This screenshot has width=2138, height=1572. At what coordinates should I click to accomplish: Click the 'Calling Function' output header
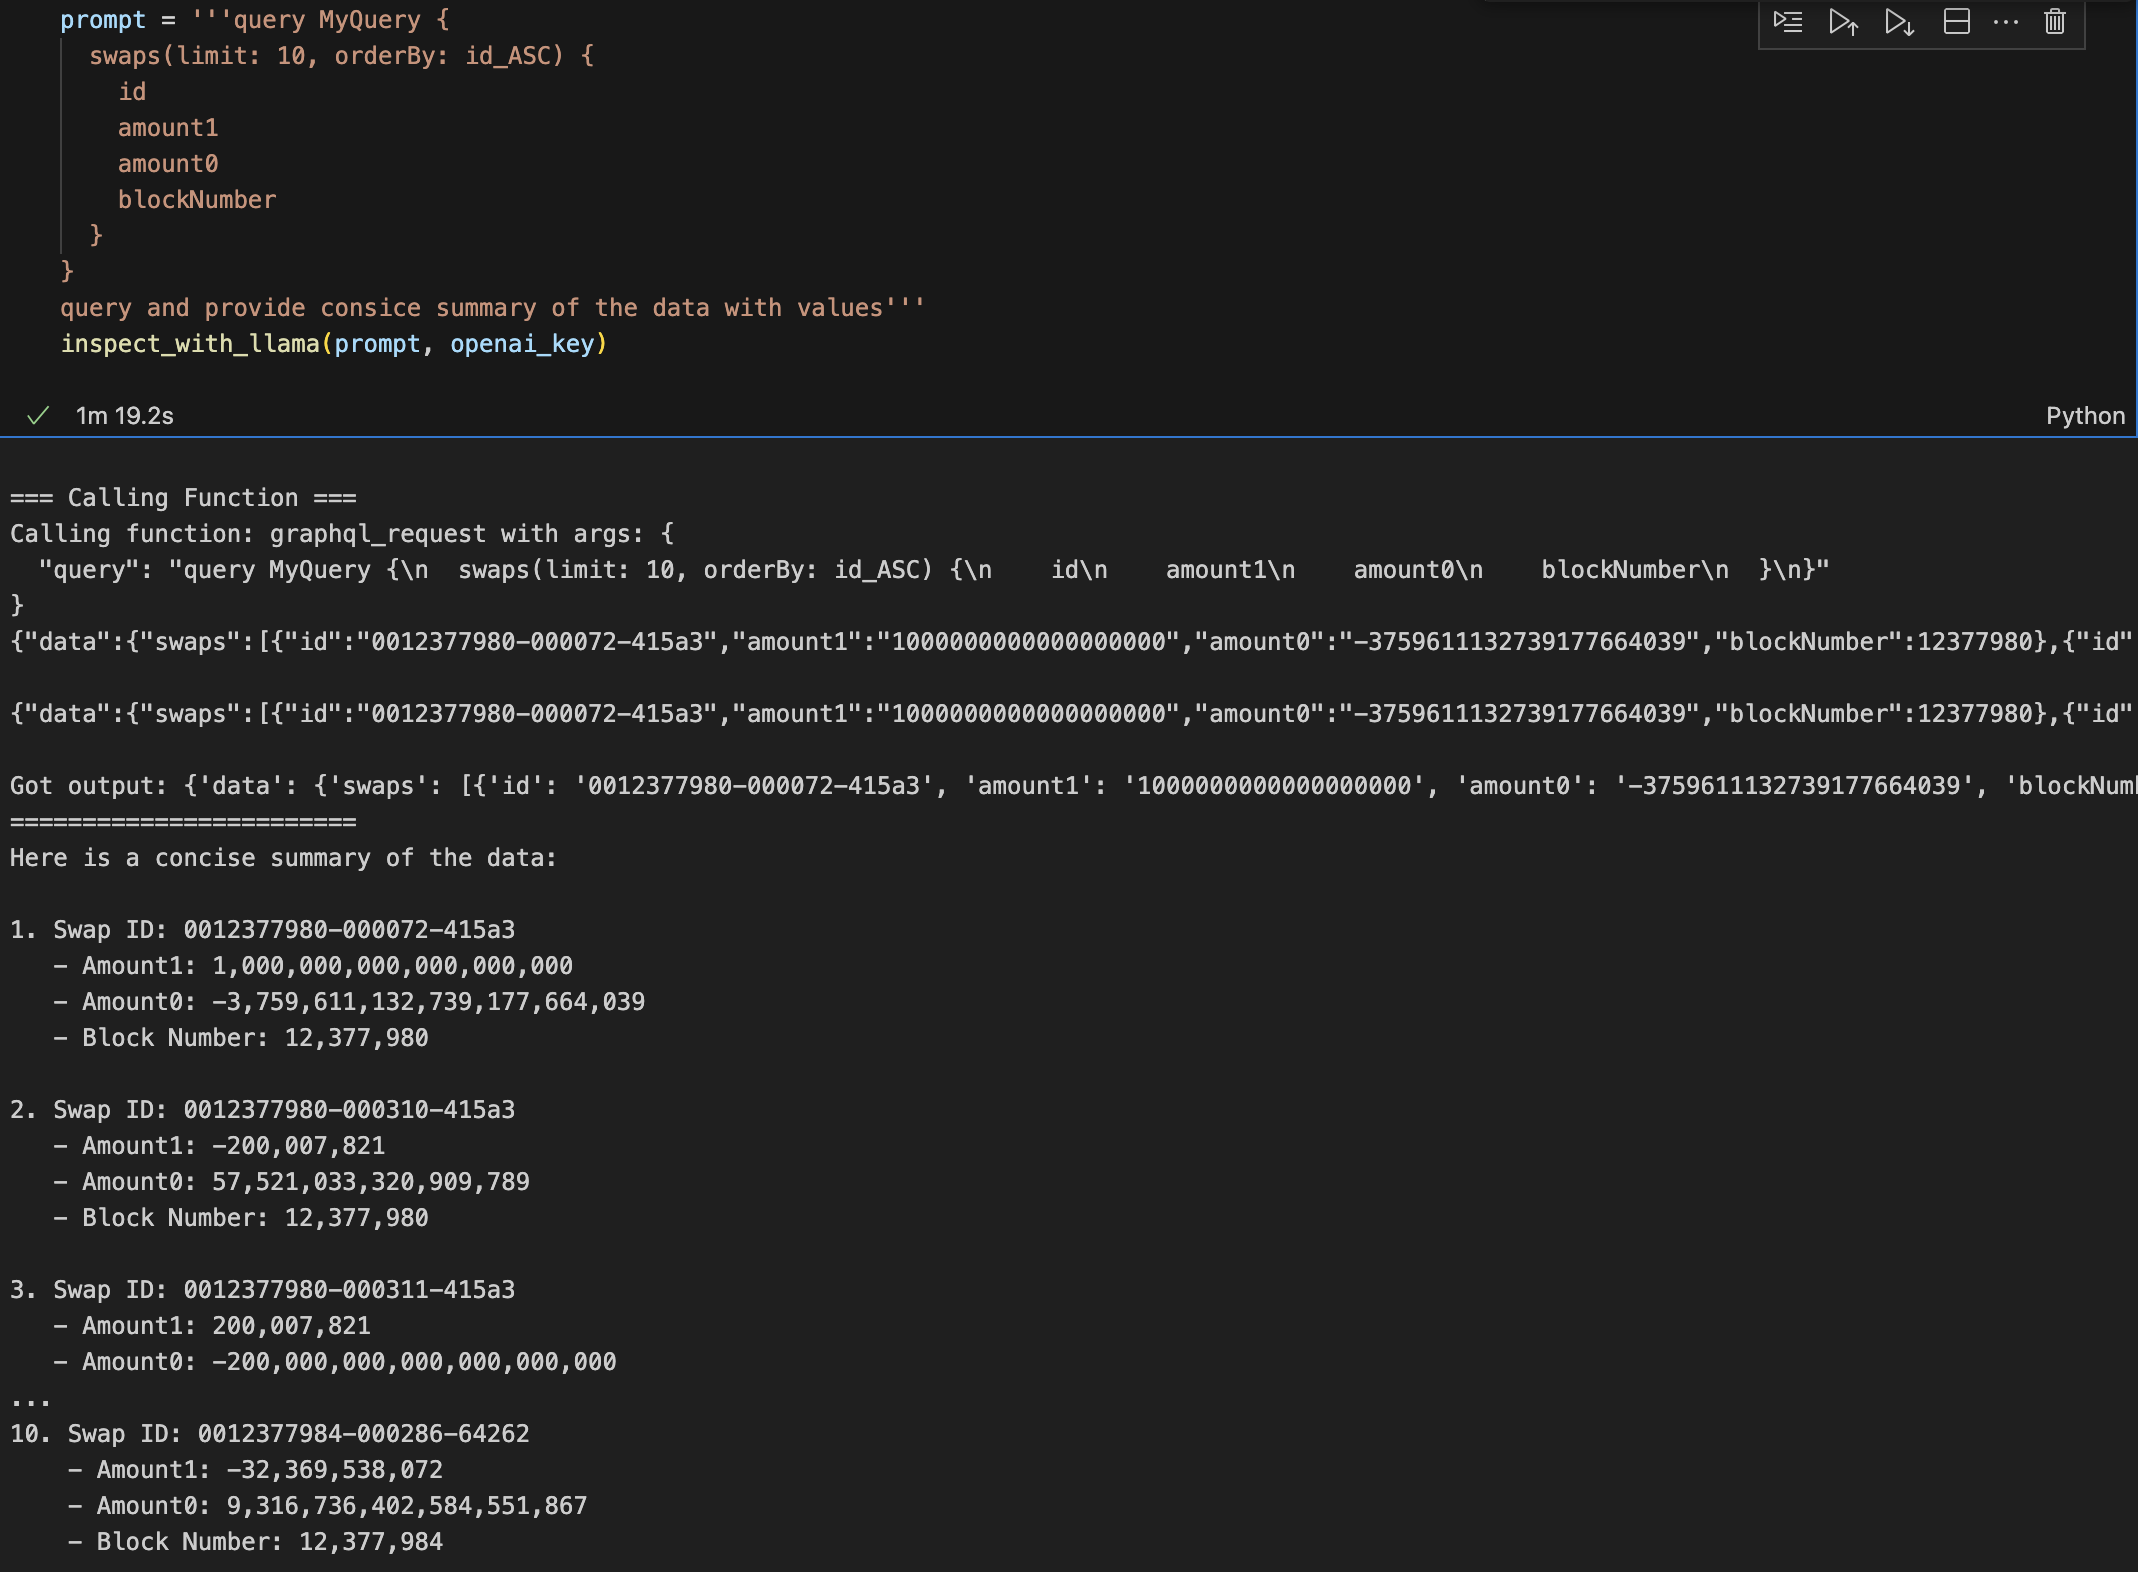(183, 498)
